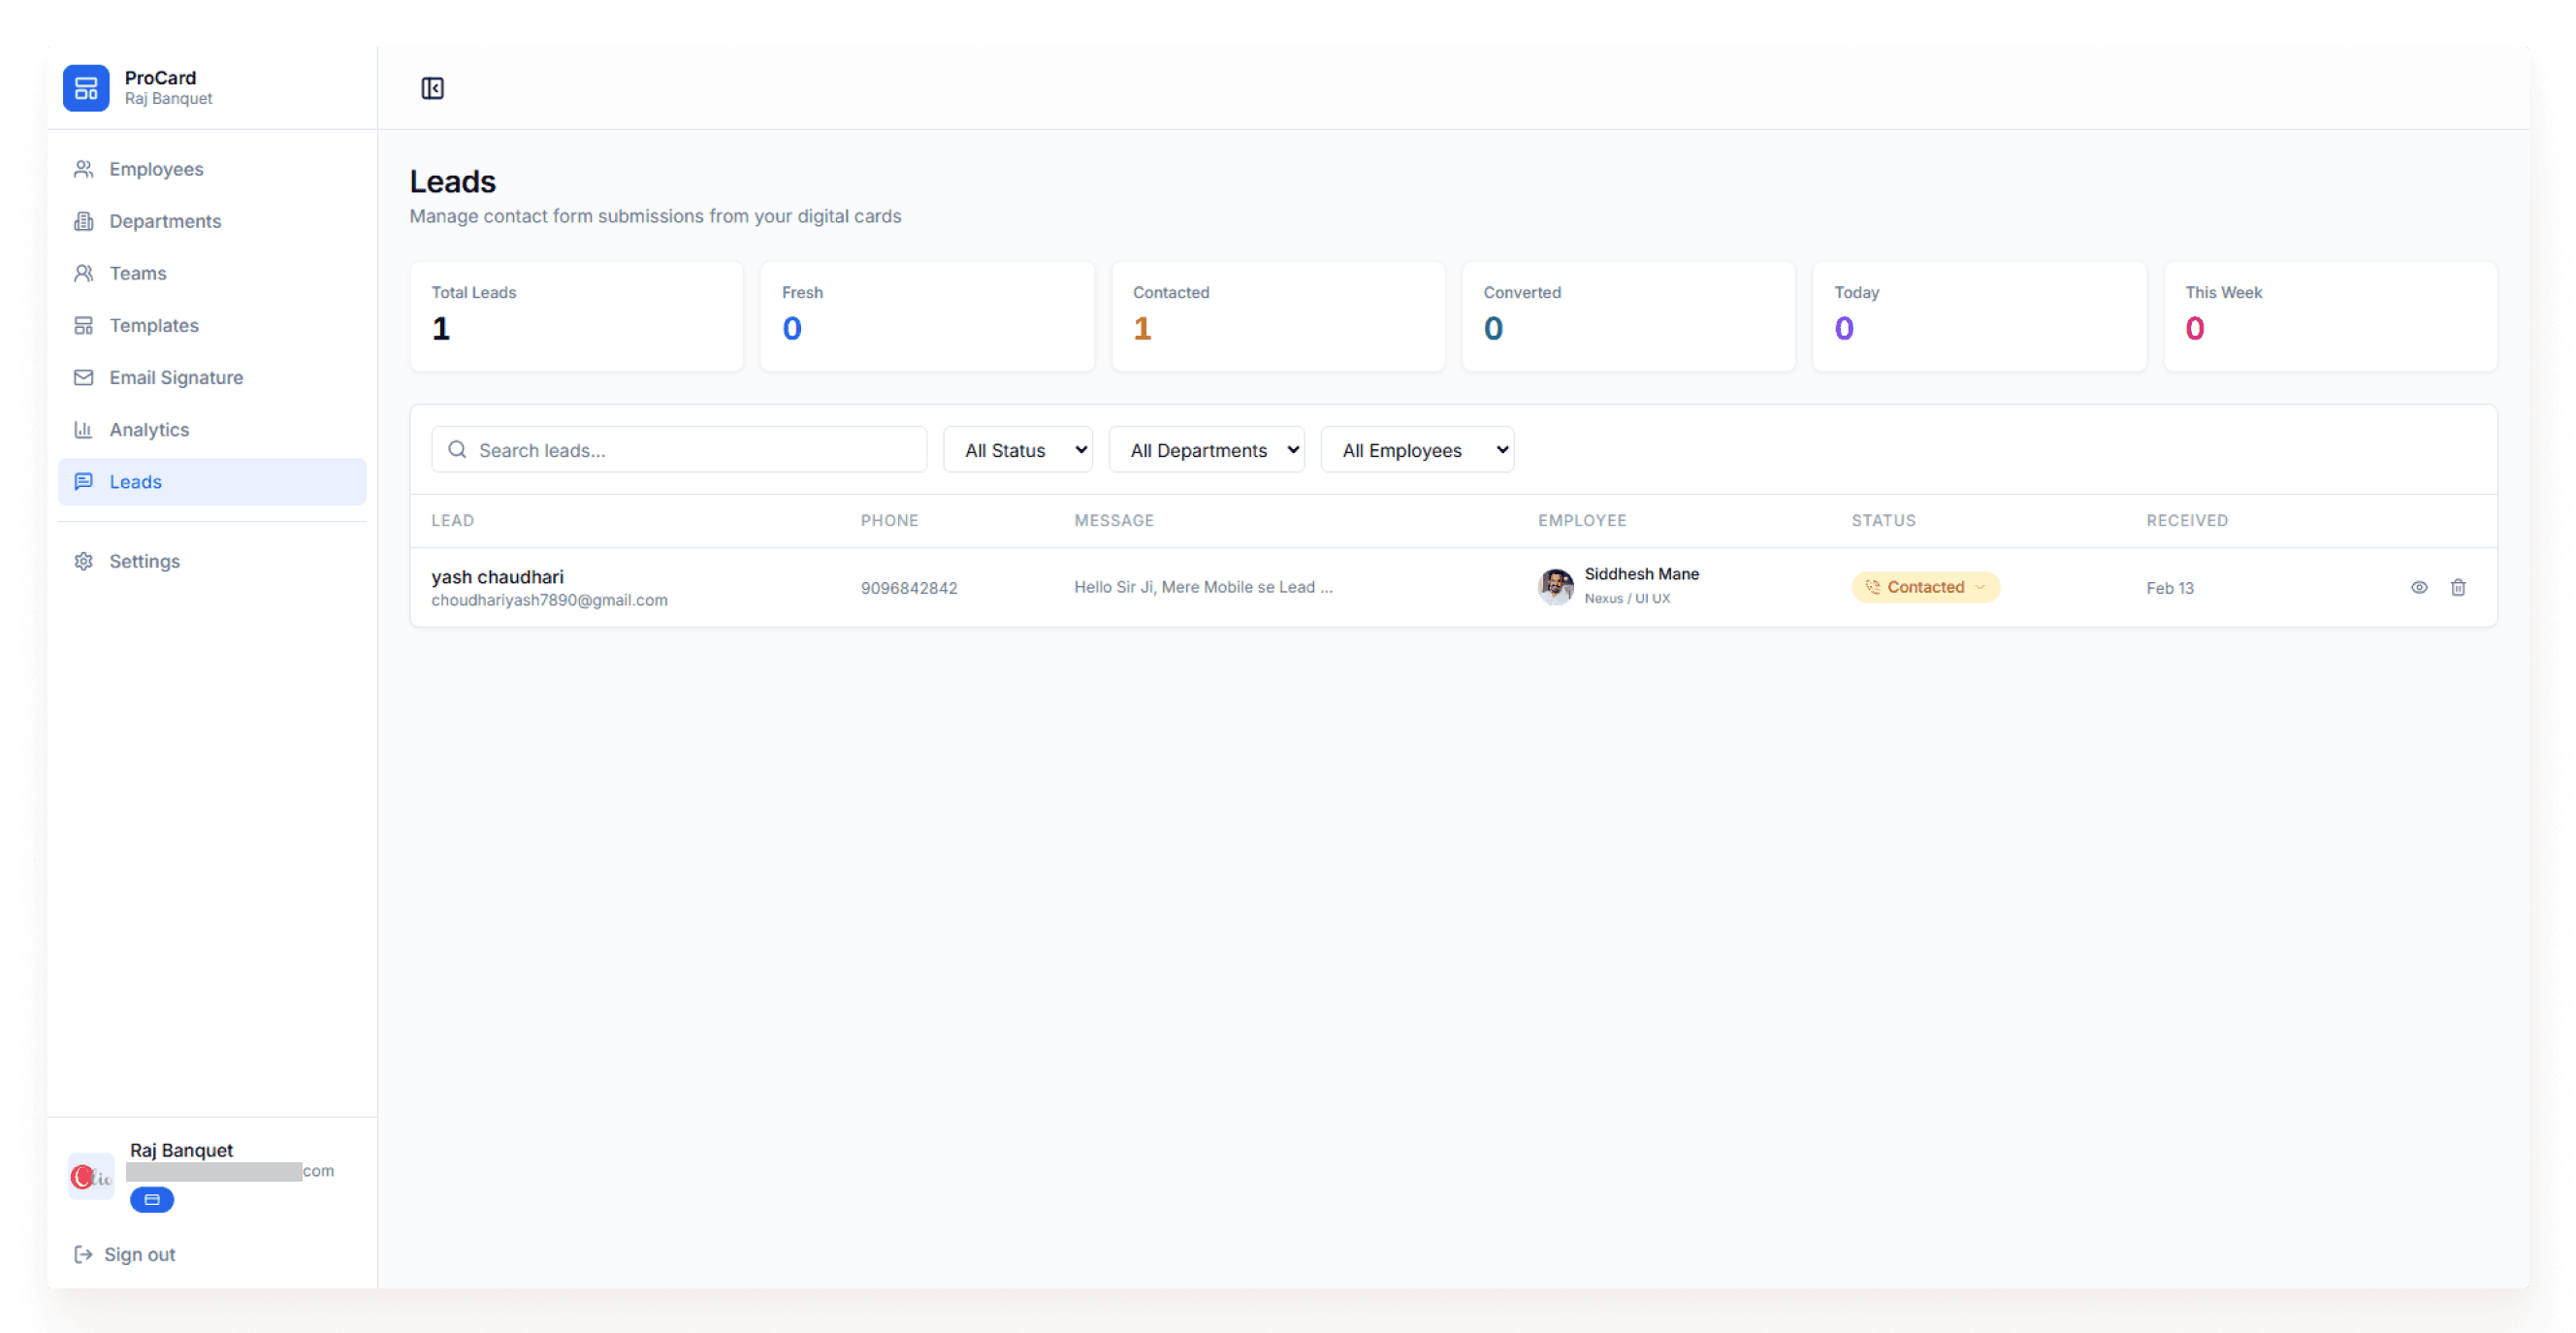The width and height of the screenshot is (2576, 1333).
Task: Collapse the sidebar panel icon
Action: click(432, 88)
